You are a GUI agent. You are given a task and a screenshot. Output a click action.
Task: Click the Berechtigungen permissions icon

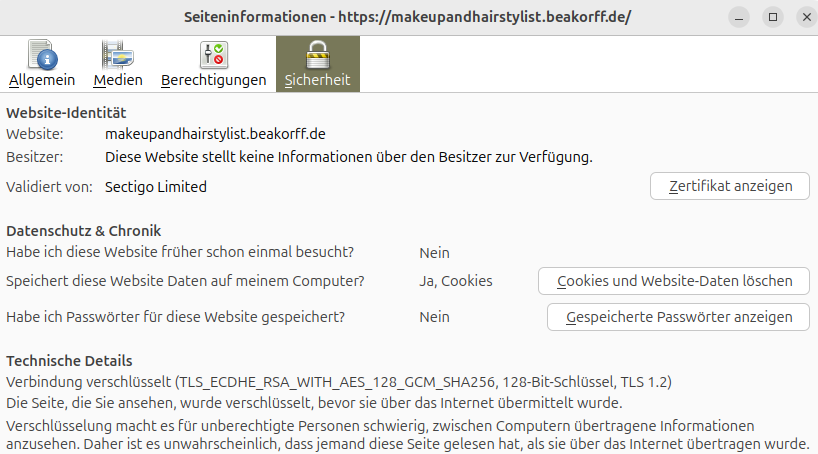point(213,55)
